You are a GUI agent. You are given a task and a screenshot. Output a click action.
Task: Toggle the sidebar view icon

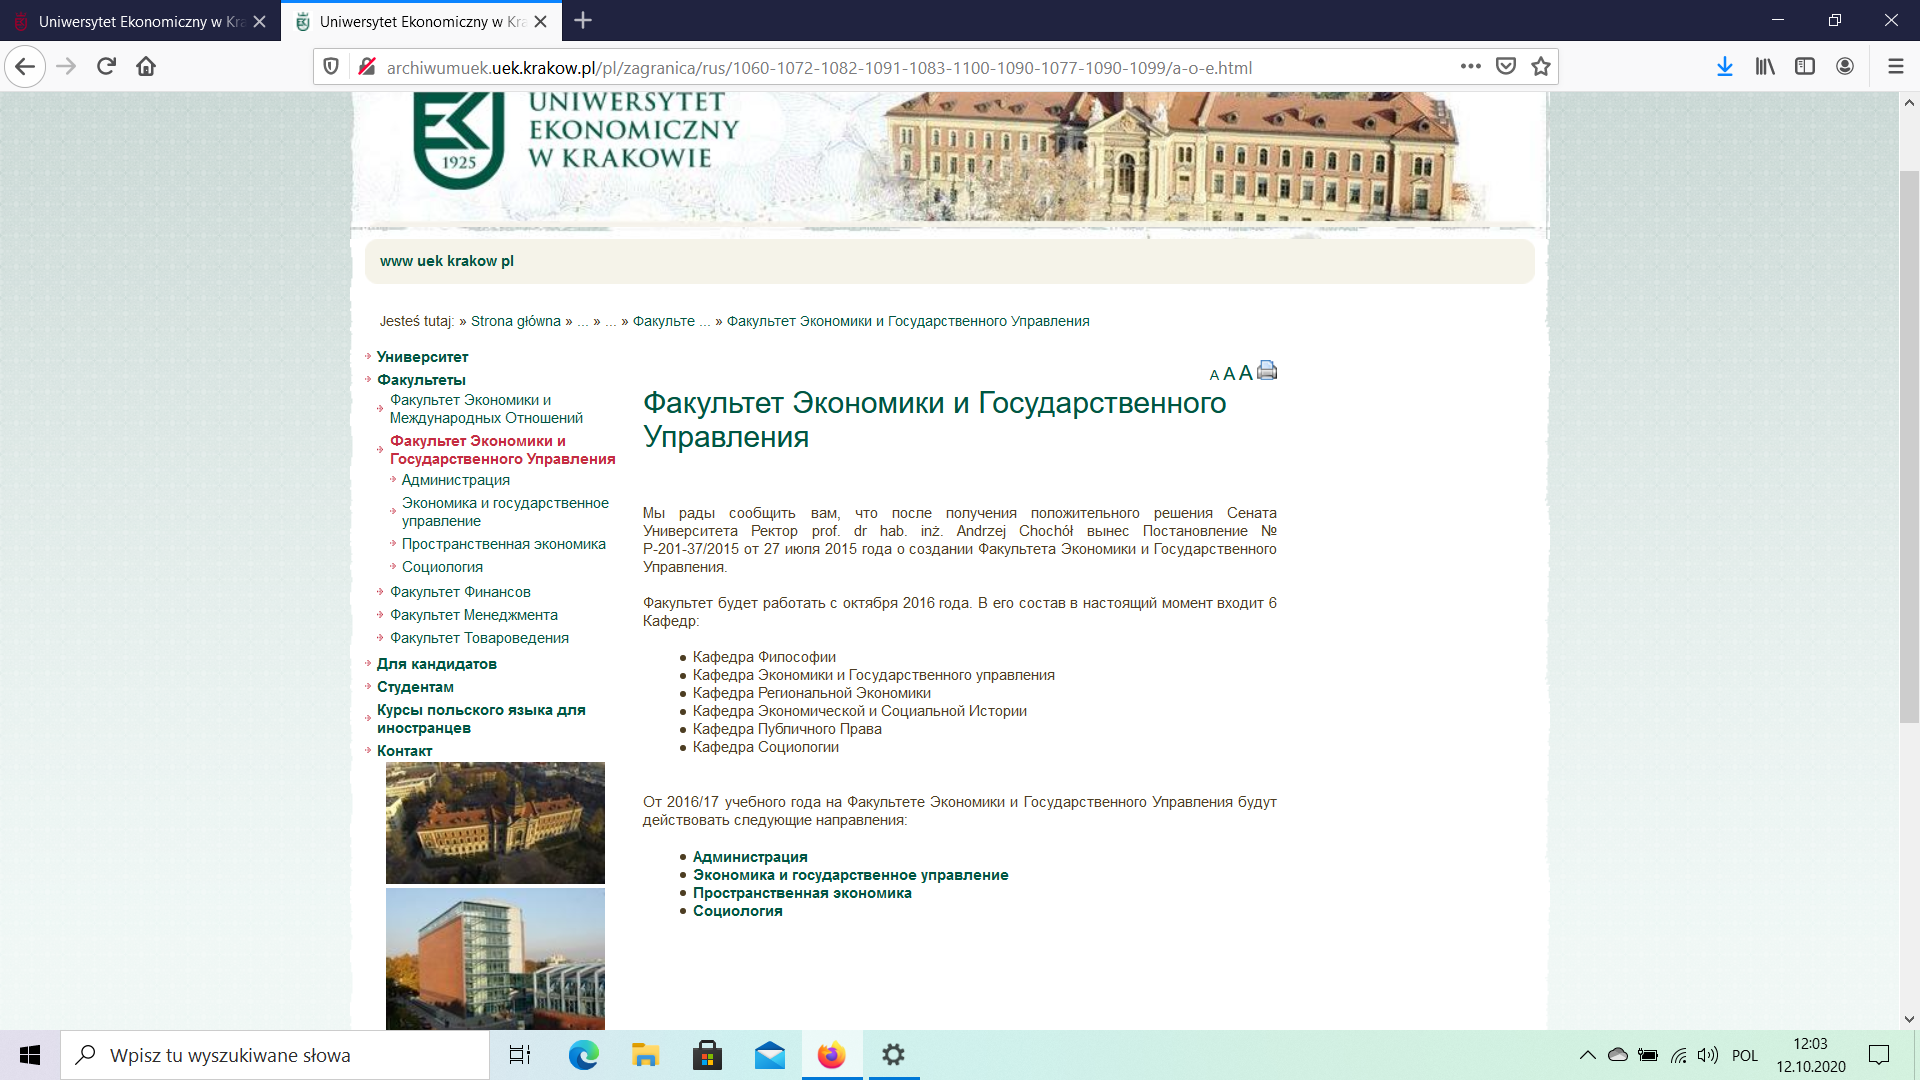pos(1805,67)
